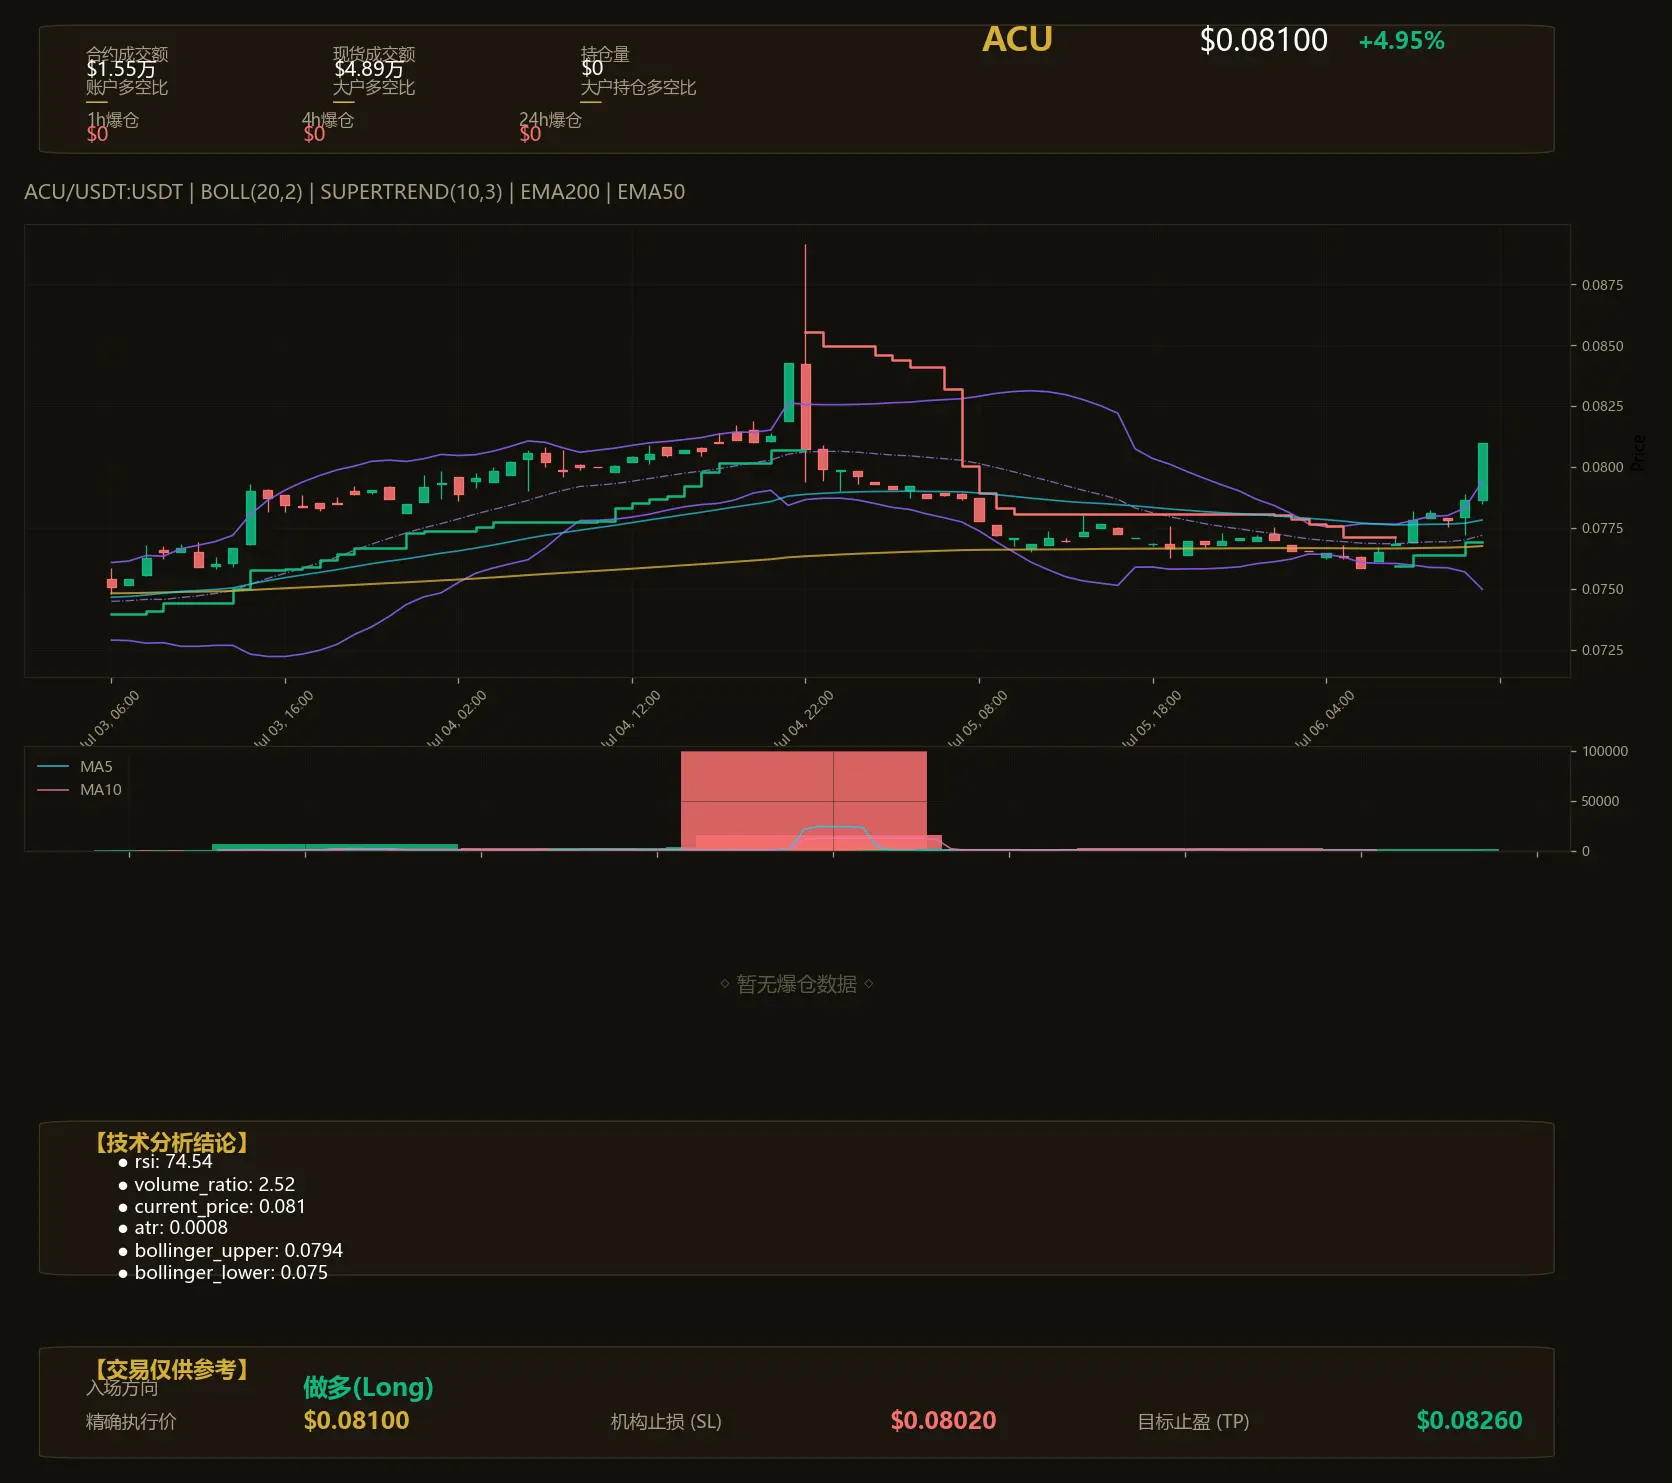Click the 持仓量 label

(x=605, y=54)
